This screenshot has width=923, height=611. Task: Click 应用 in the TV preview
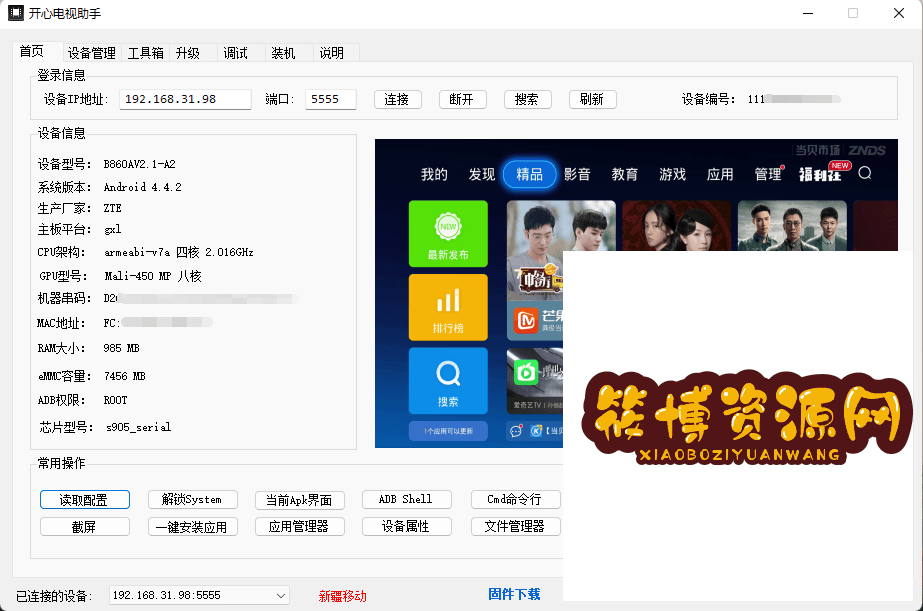tap(720, 174)
